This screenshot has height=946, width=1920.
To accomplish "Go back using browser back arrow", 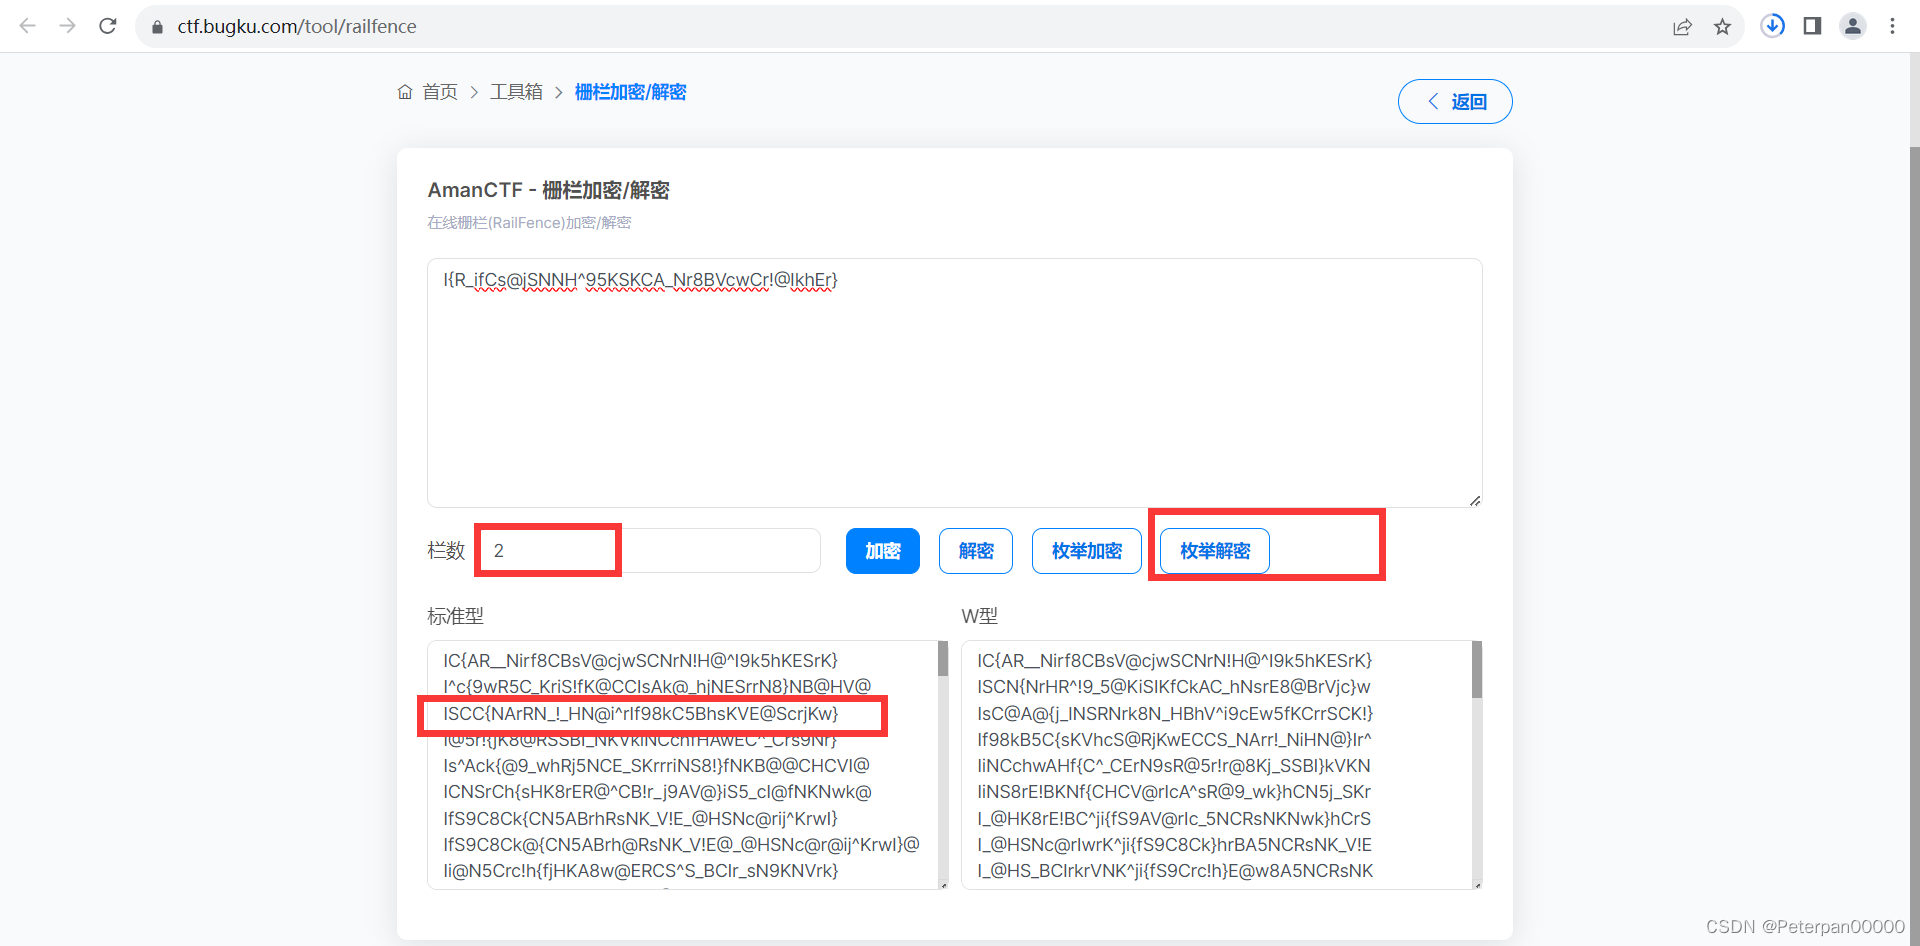I will coord(27,26).
